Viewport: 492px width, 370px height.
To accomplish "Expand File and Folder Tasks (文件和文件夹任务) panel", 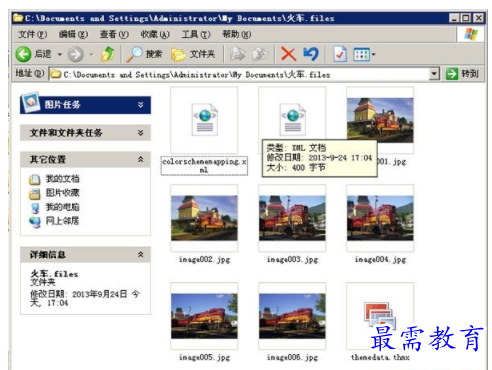I will [141, 133].
